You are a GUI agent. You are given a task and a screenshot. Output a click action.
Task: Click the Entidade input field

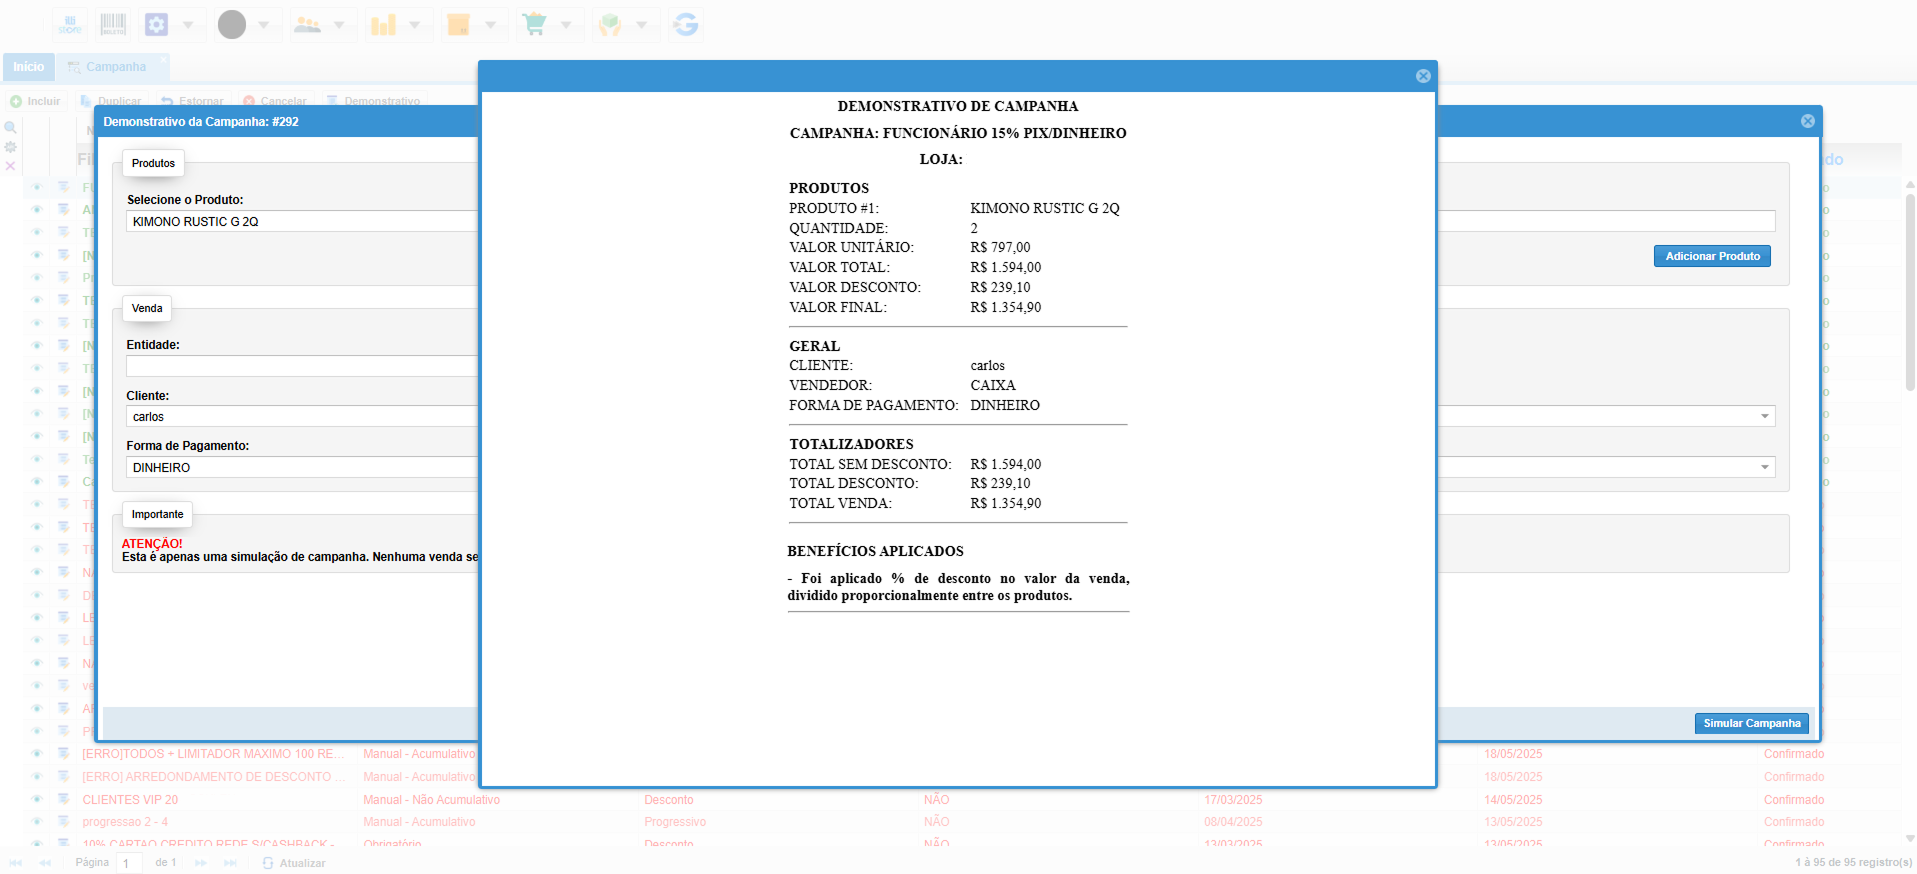pyautogui.click(x=300, y=366)
